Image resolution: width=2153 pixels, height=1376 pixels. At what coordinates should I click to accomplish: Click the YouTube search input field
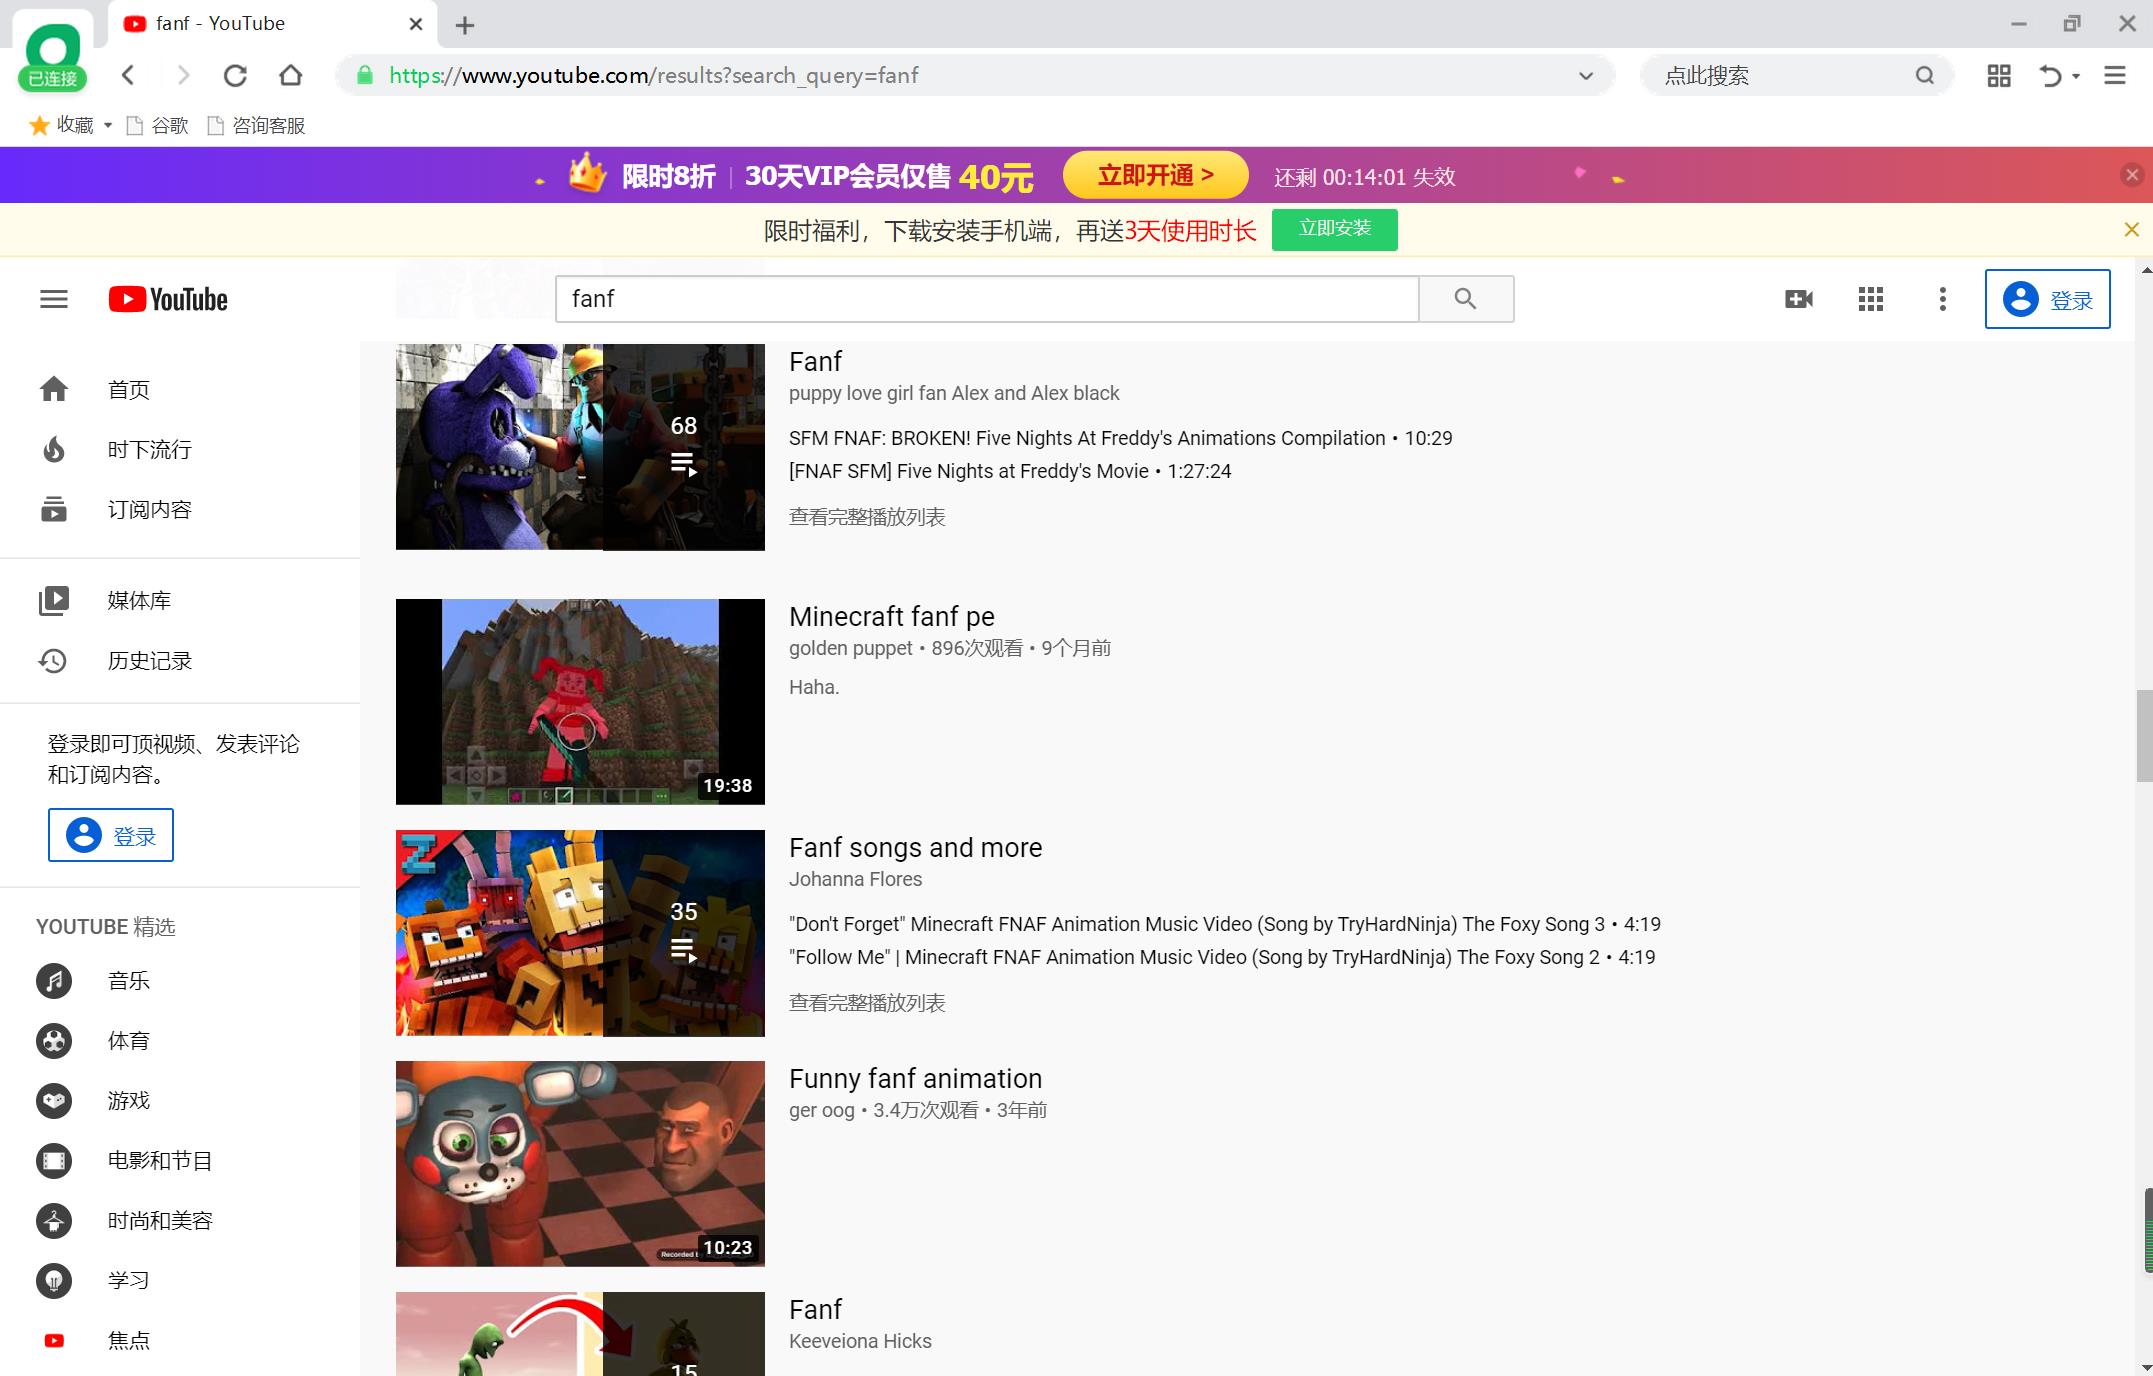987,298
